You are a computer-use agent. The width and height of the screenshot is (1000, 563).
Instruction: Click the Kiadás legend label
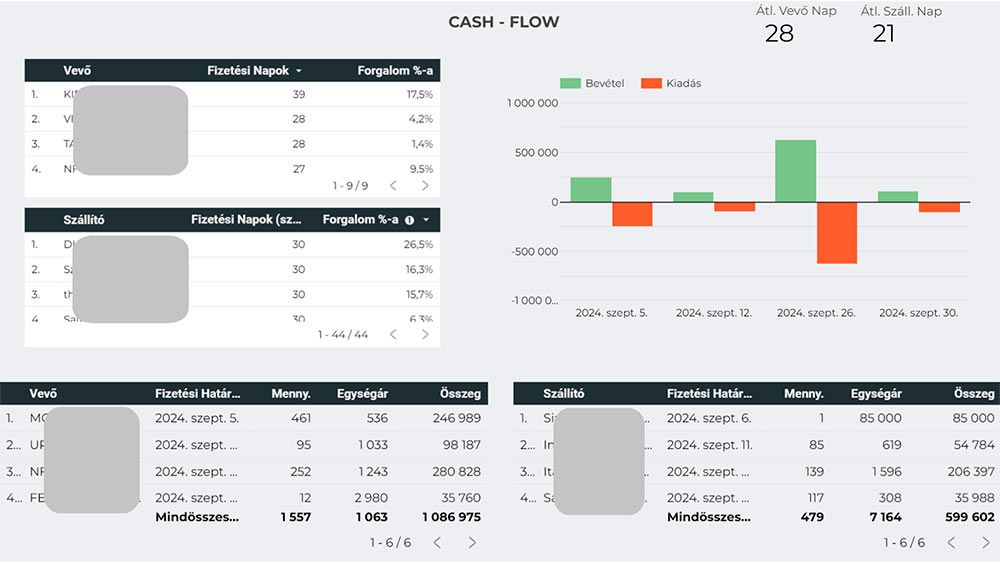683,83
